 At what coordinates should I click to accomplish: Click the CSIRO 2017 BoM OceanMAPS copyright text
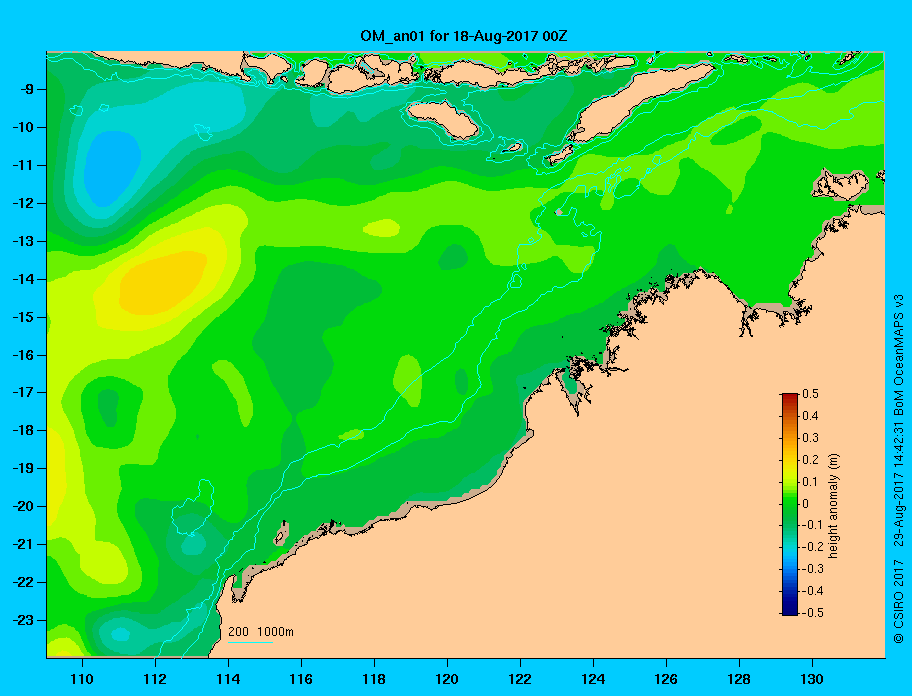(x=899, y=469)
